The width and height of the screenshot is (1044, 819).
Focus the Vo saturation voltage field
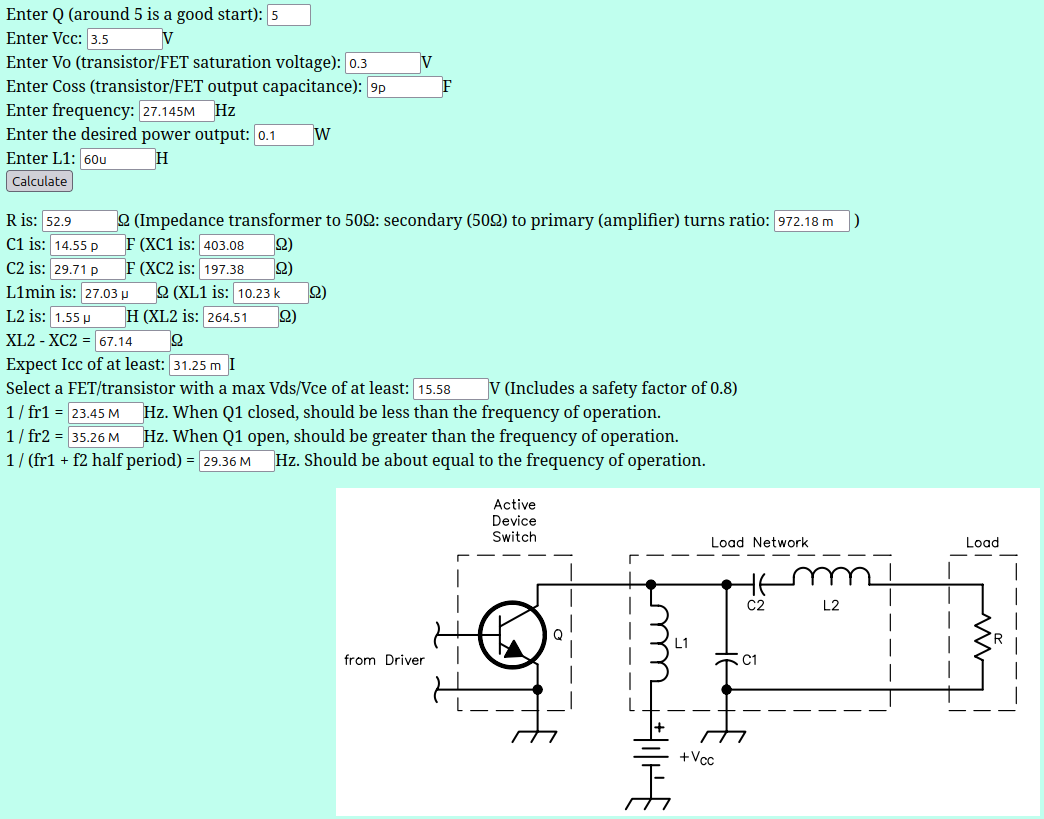(x=382, y=63)
